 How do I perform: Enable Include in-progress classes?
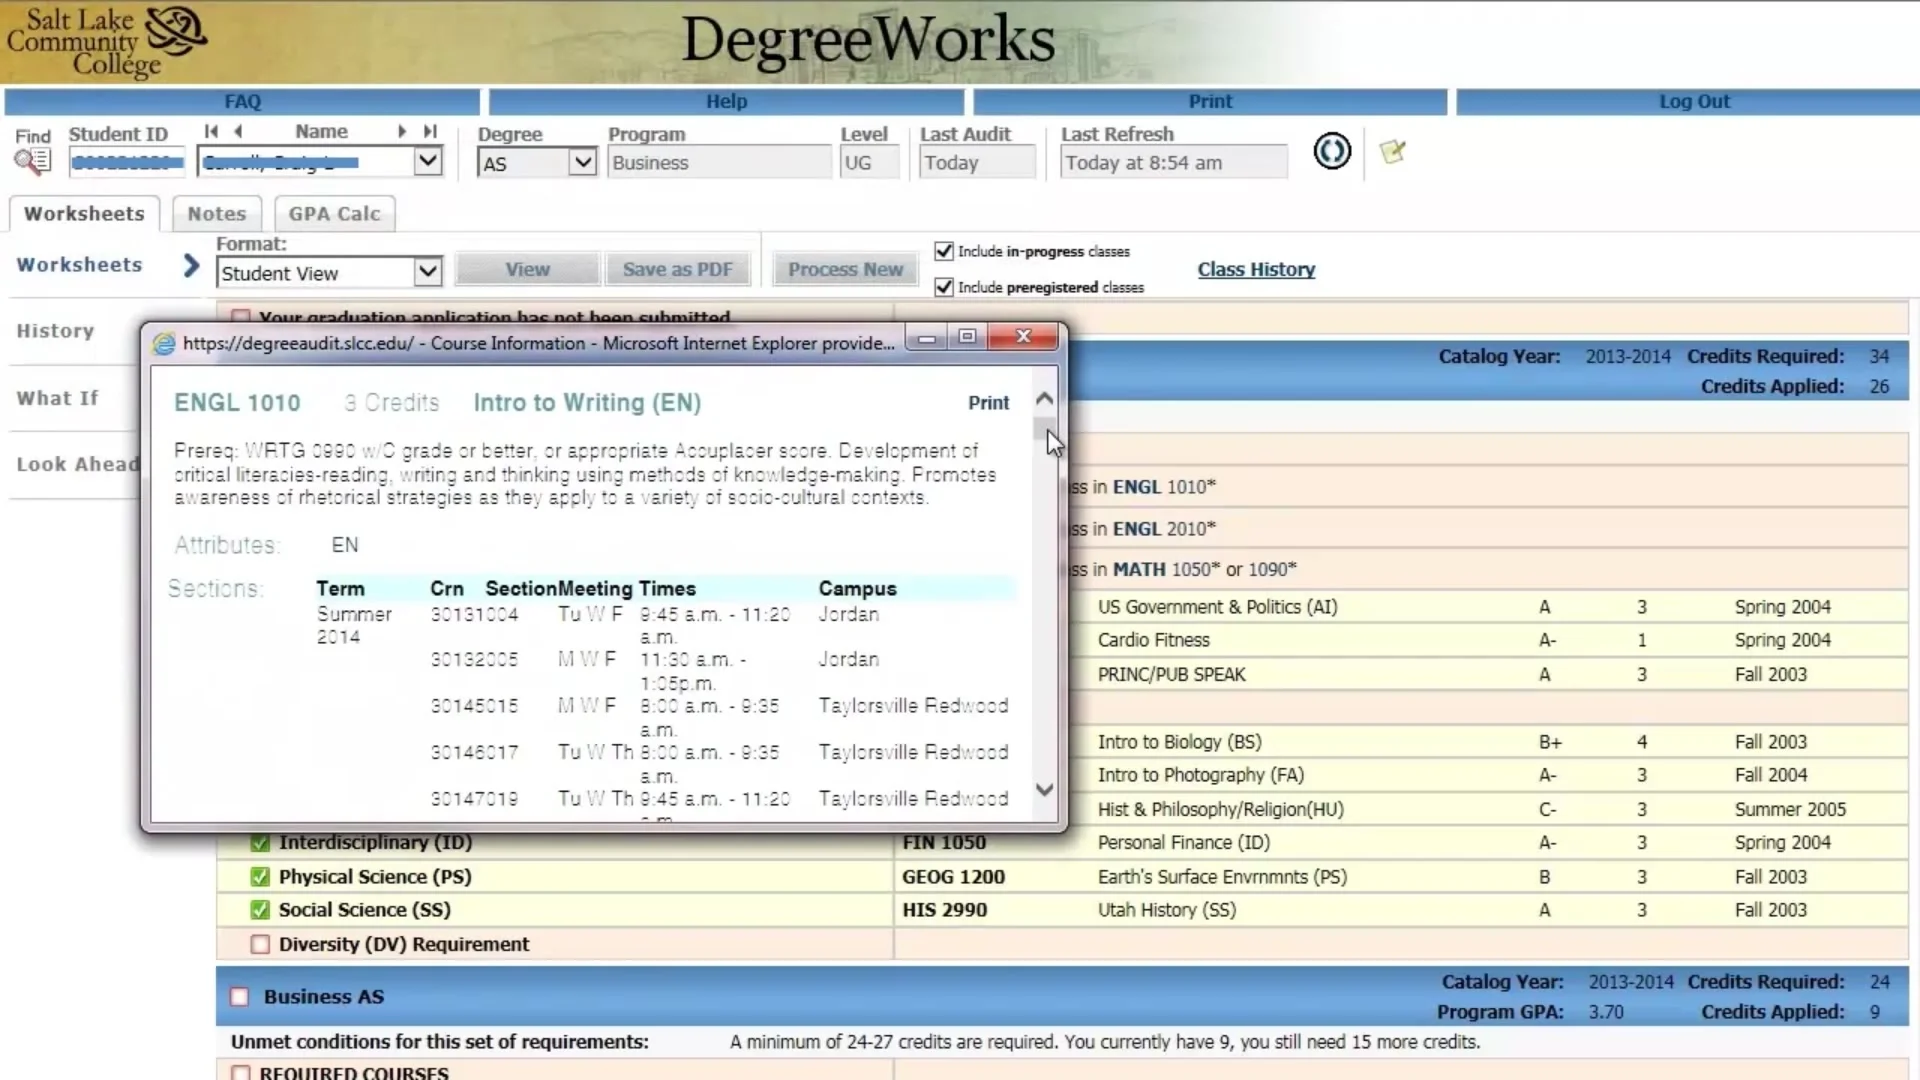click(x=944, y=251)
